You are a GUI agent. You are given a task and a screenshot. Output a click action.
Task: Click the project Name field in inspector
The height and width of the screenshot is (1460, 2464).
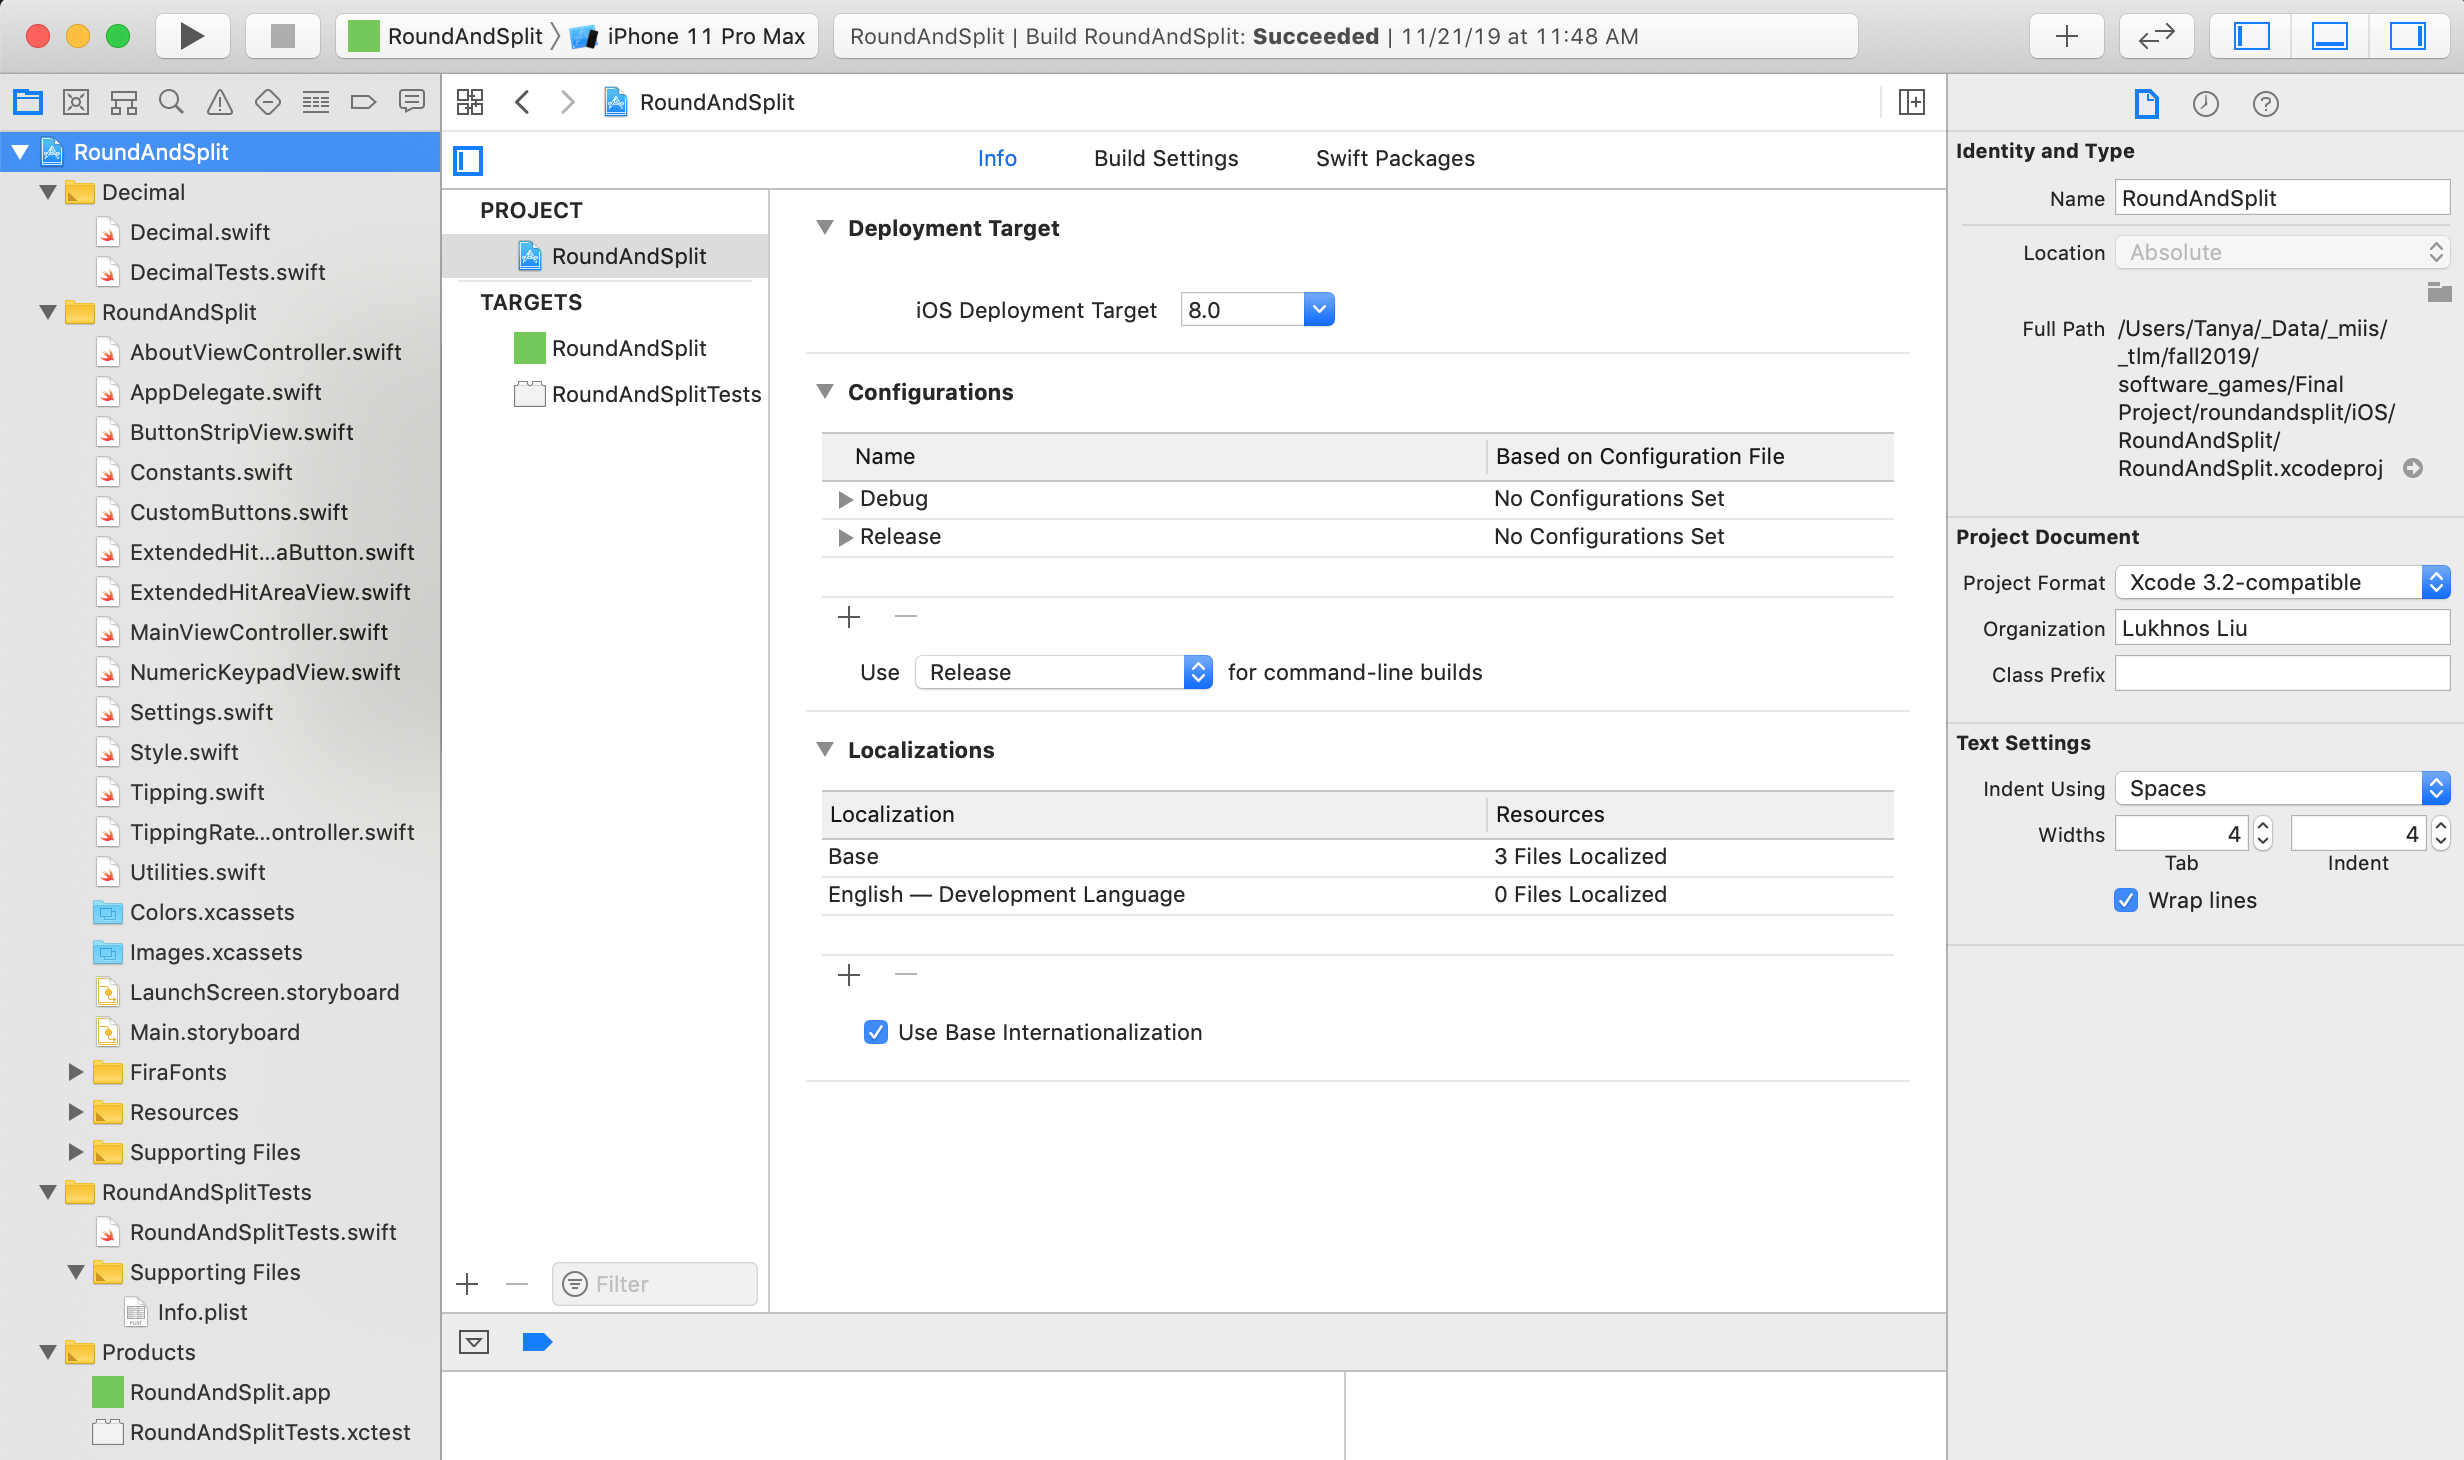[2282, 198]
